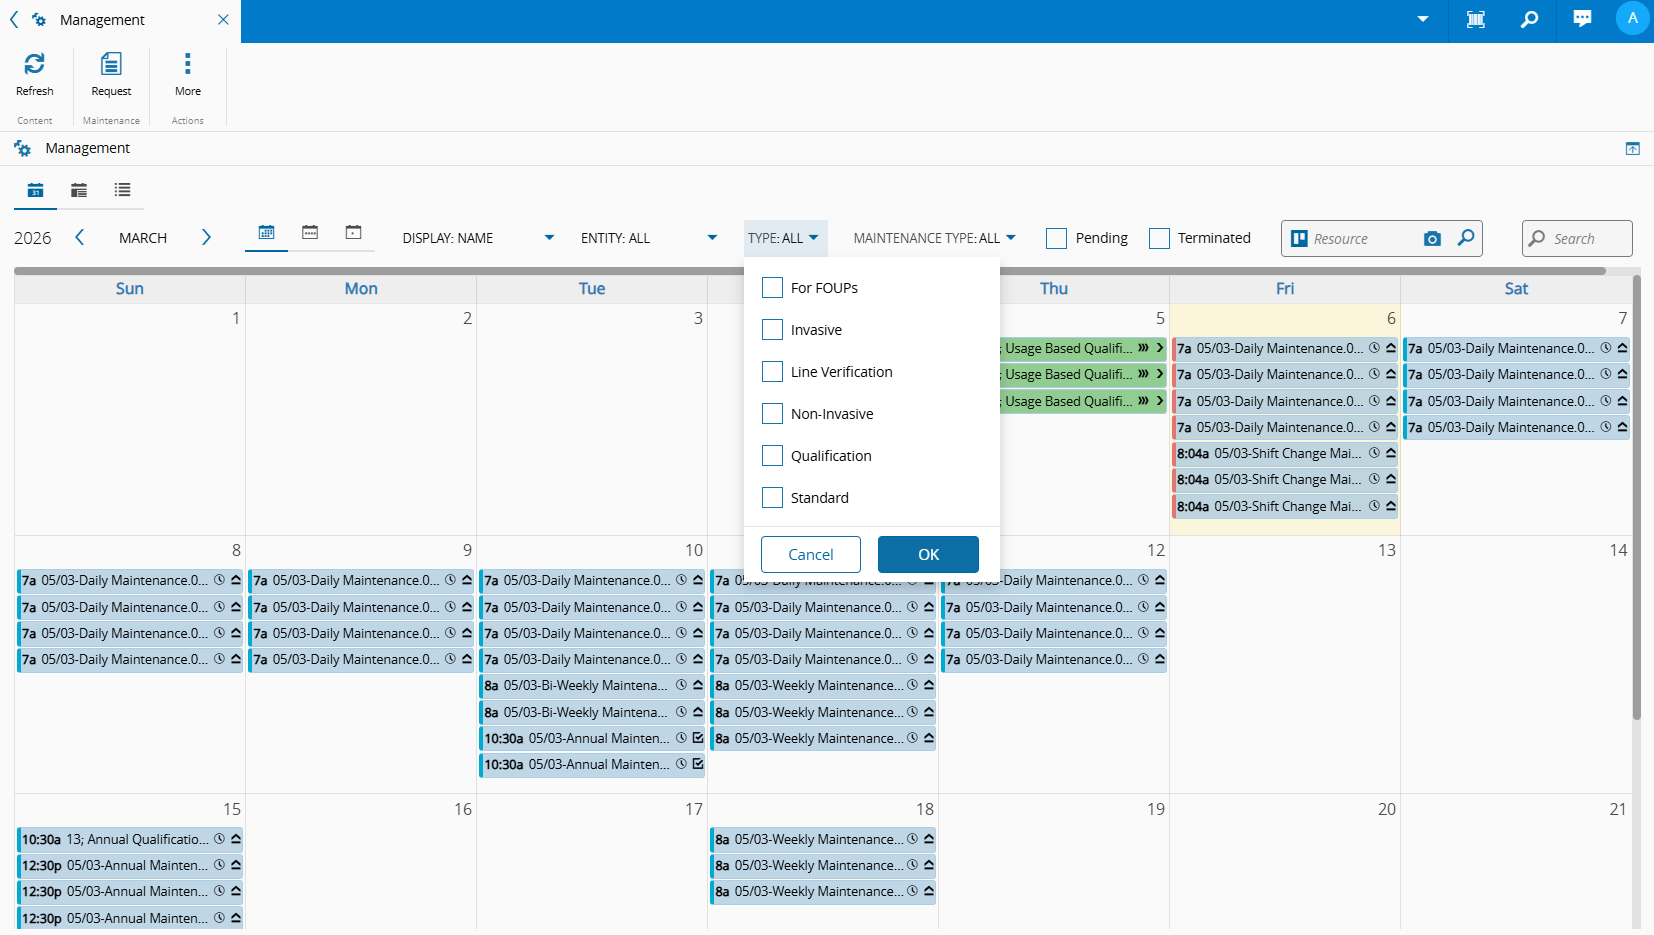Image resolution: width=1654 pixels, height=935 pixels.
Task: Select the day calendar layout
Action: [x=353, y=232]
